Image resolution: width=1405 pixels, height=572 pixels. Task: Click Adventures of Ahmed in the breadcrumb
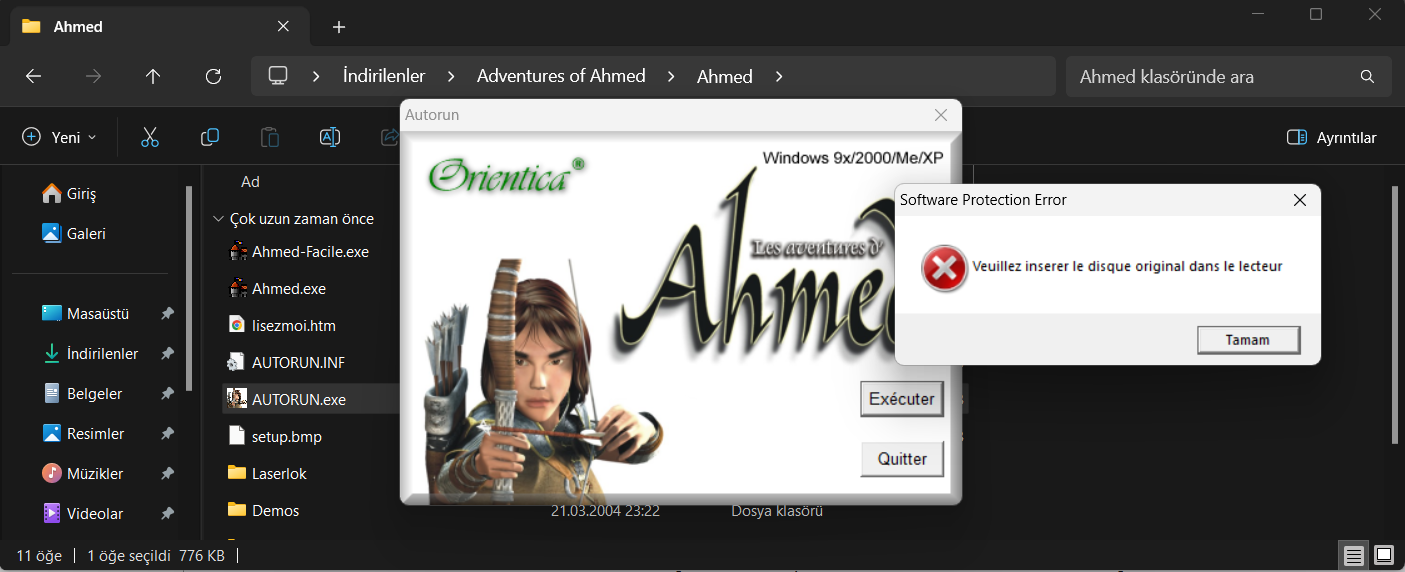561,76
